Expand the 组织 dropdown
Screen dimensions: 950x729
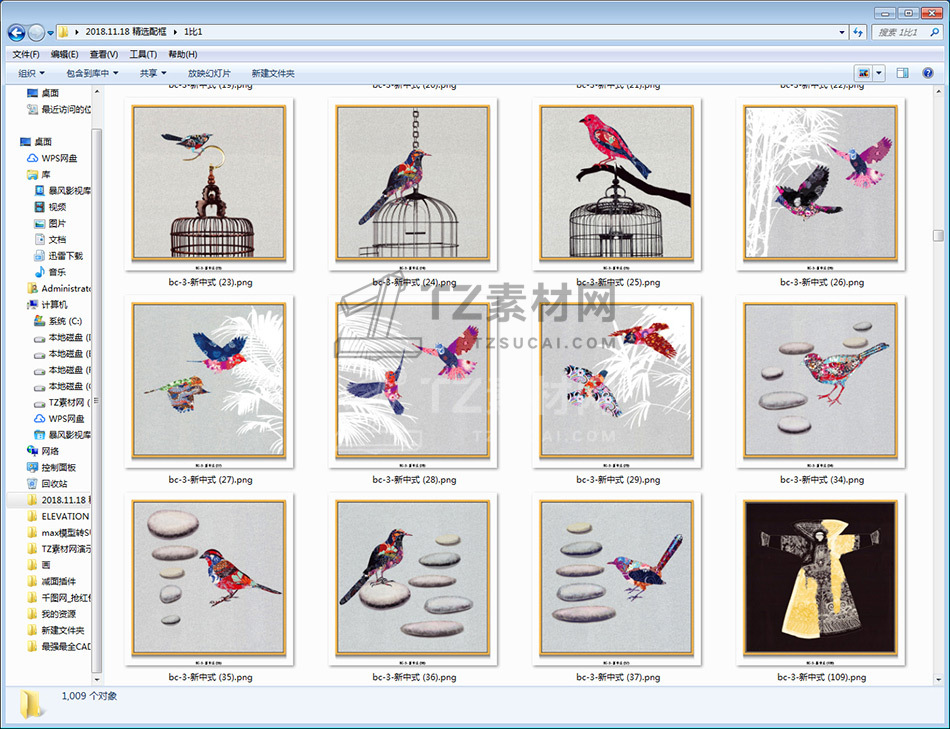[31, 73]
